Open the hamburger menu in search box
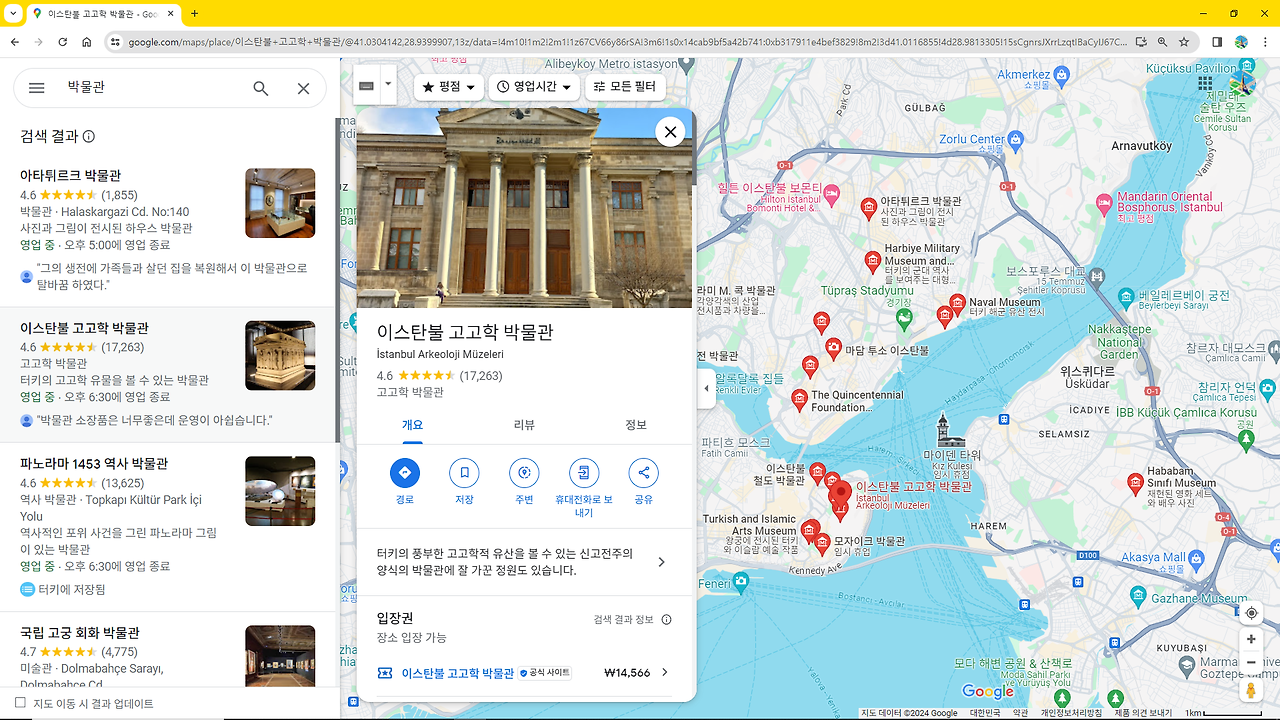 [x=37, y=88]
